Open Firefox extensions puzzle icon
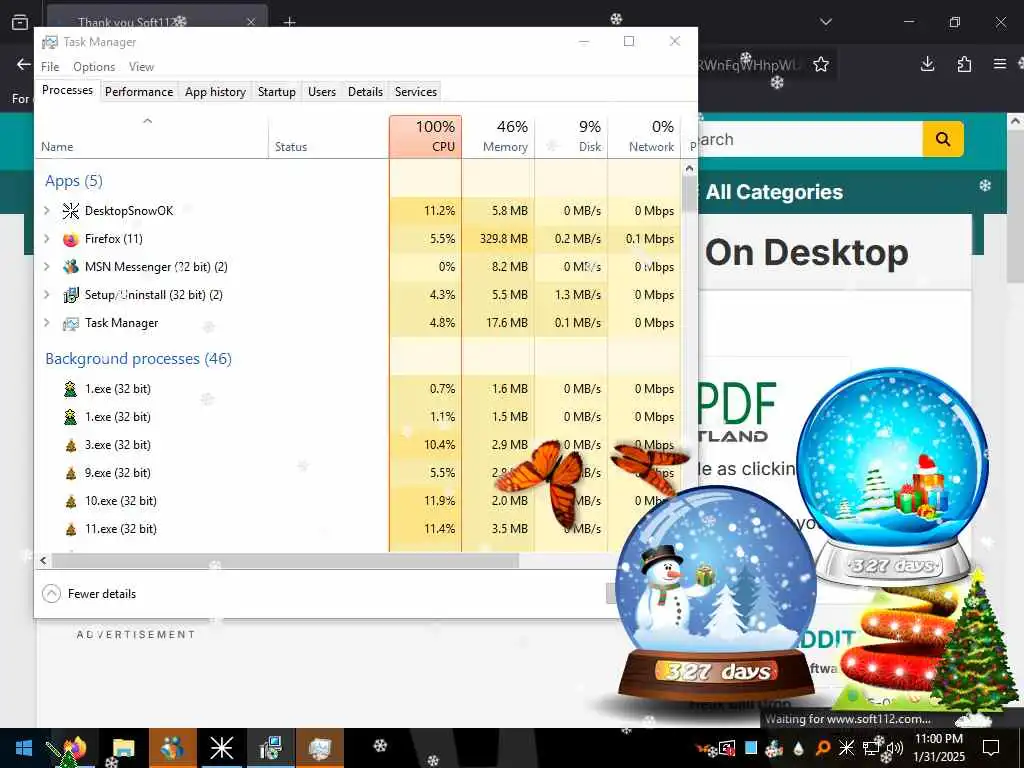Screen dimensions: 1024x768 point(964,64)
